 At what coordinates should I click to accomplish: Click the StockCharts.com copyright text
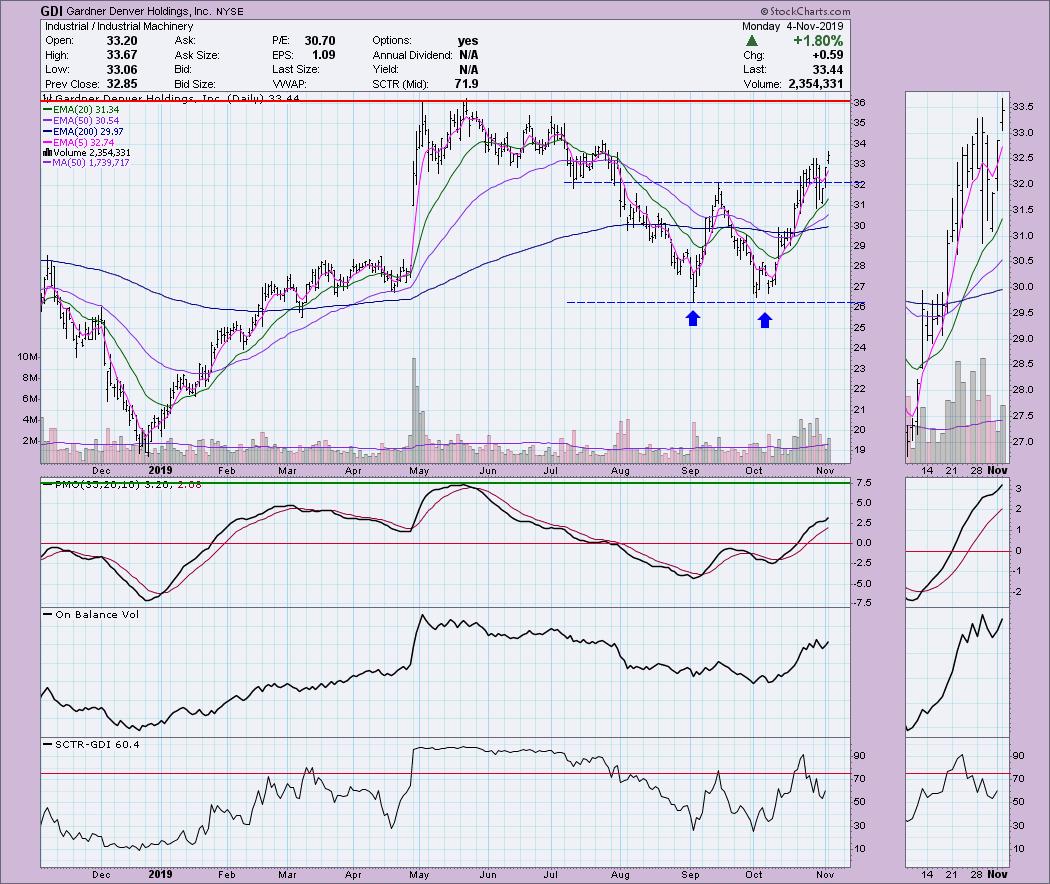click(x=806, y=11)
